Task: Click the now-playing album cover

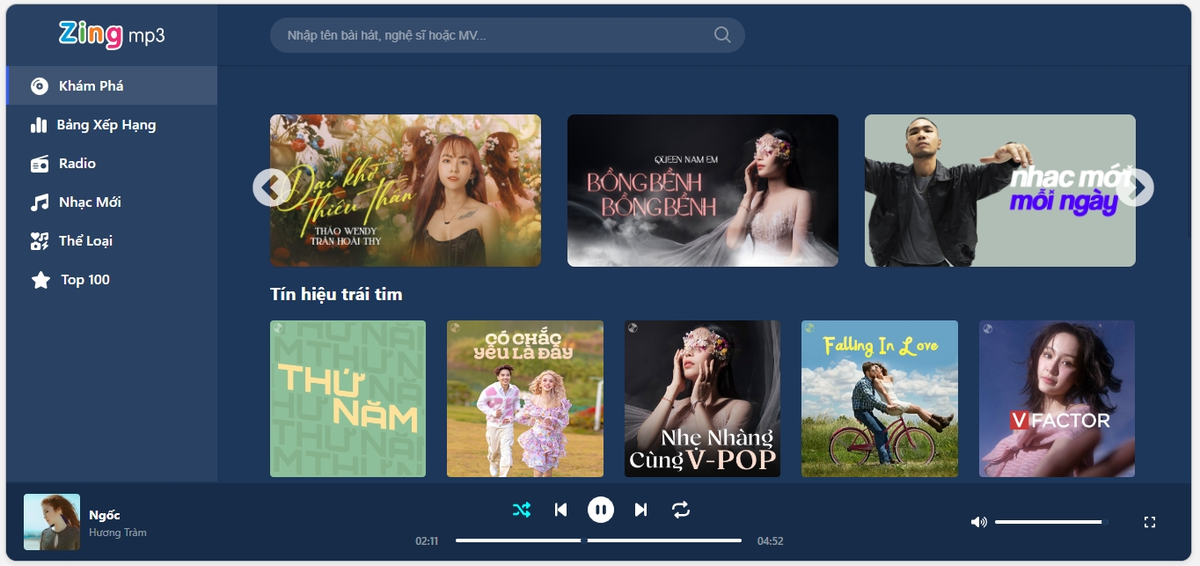Action: click(52, 522)
